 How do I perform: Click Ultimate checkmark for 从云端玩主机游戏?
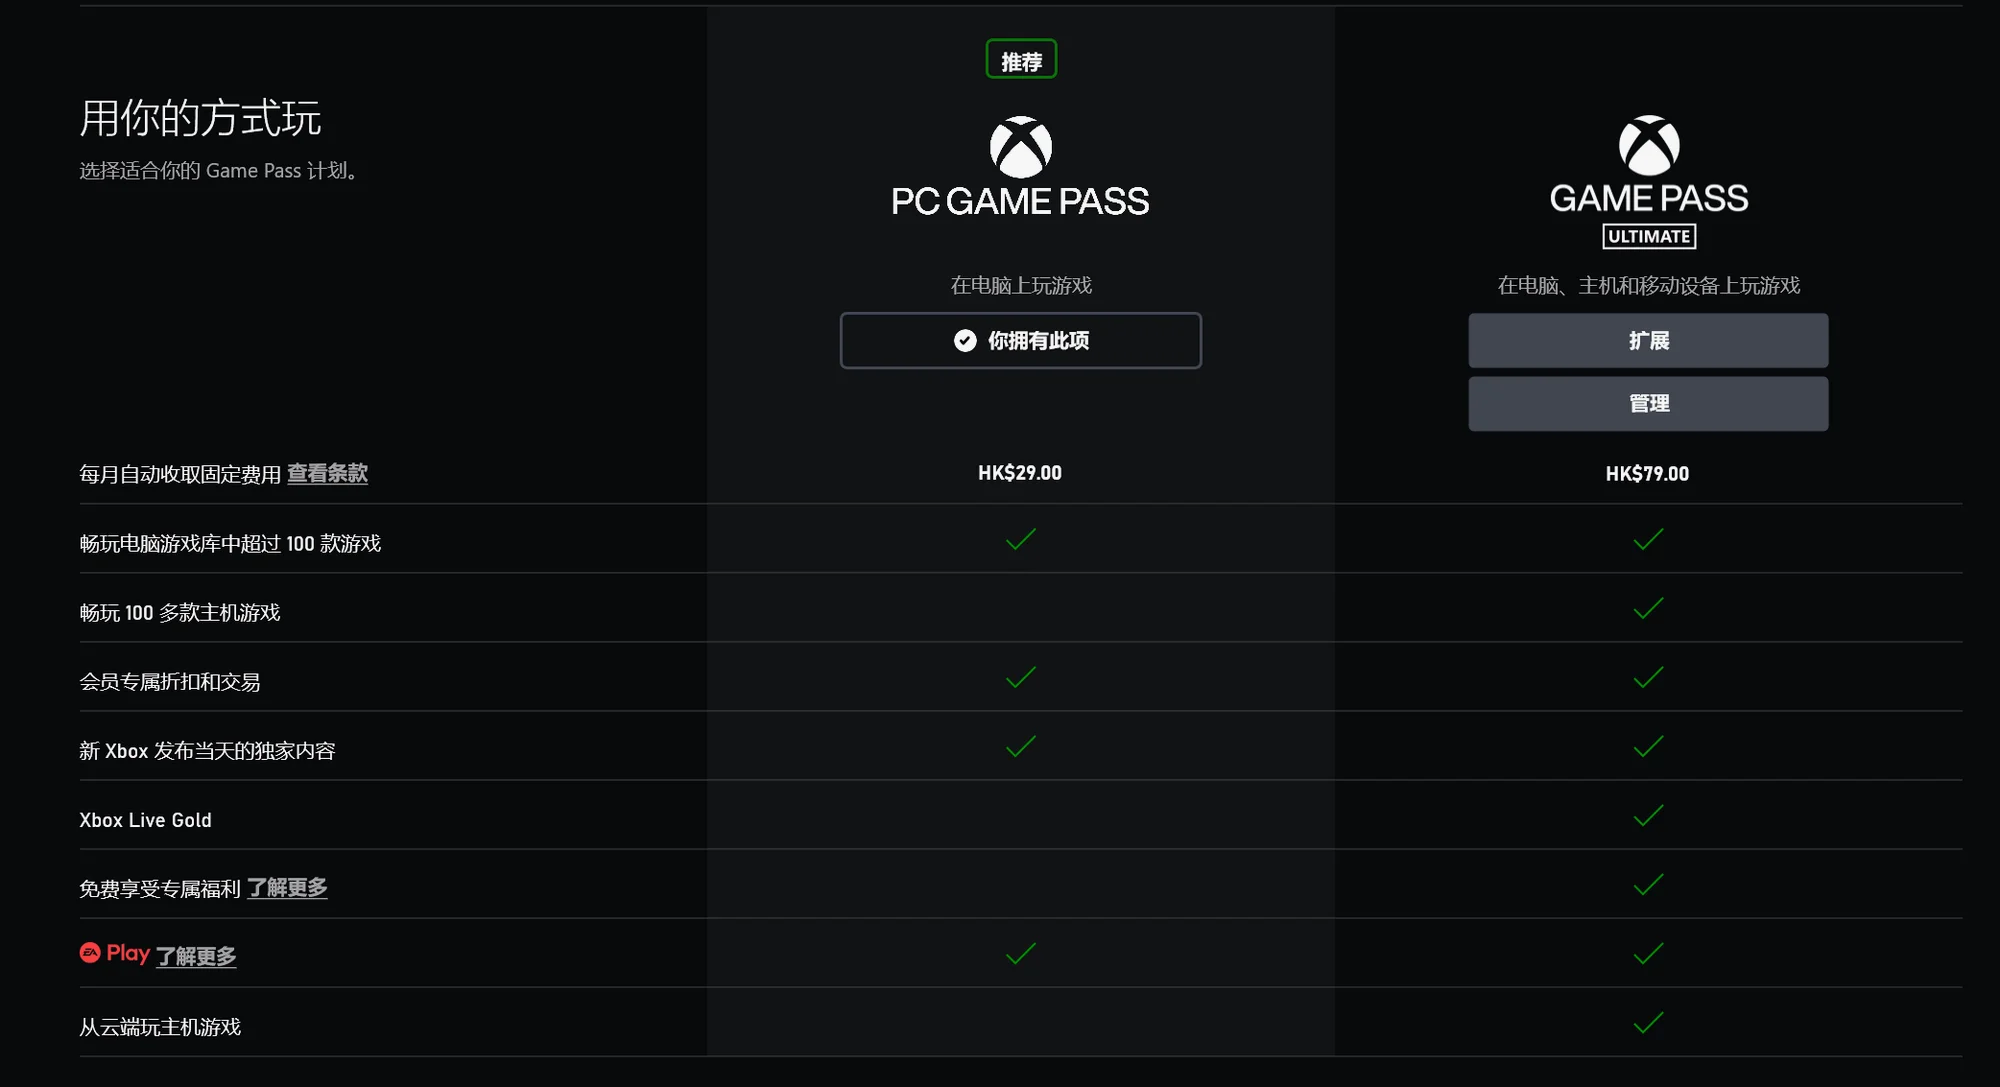1648,1022
